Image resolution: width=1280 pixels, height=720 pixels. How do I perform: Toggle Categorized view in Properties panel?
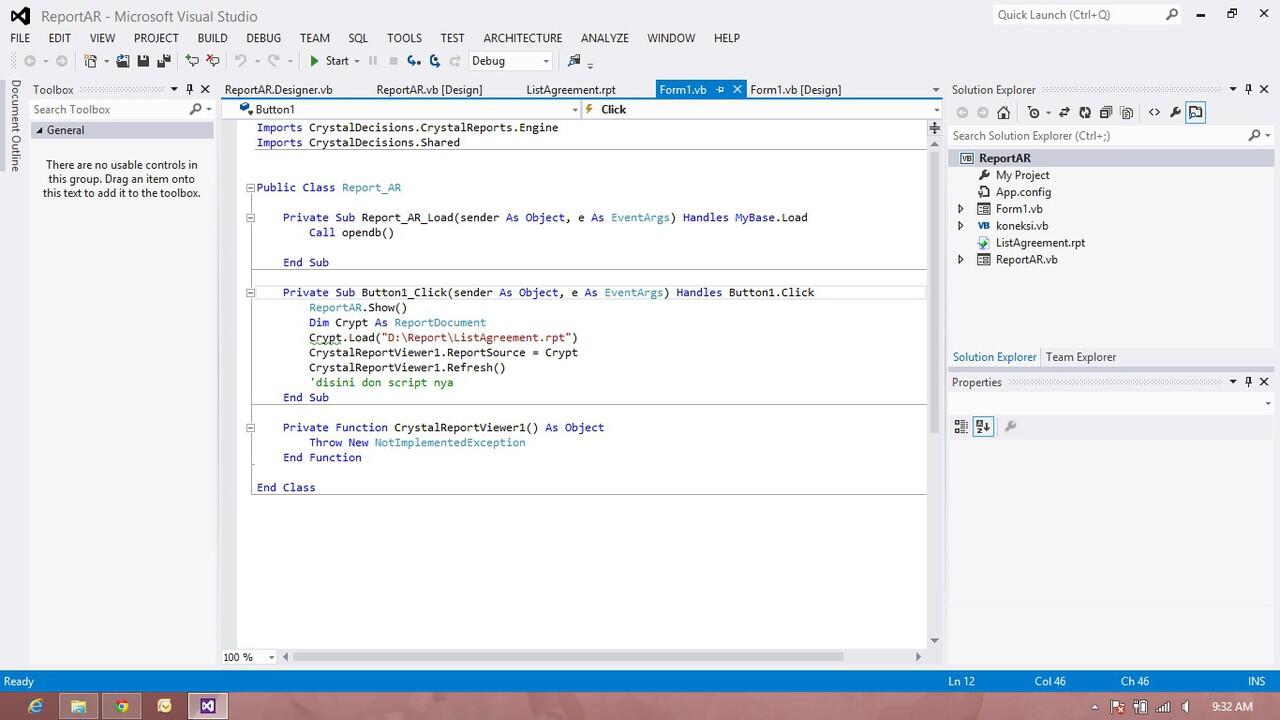(x=961, y=427)
